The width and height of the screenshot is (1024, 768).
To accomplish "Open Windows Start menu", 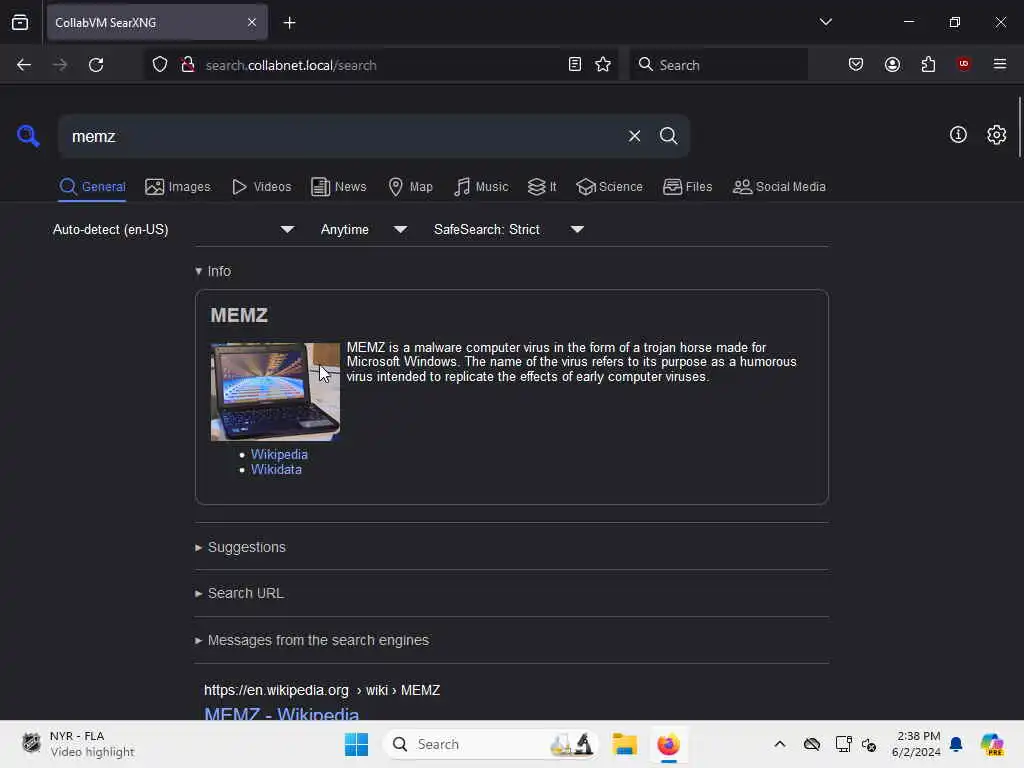I will [357, 744].
